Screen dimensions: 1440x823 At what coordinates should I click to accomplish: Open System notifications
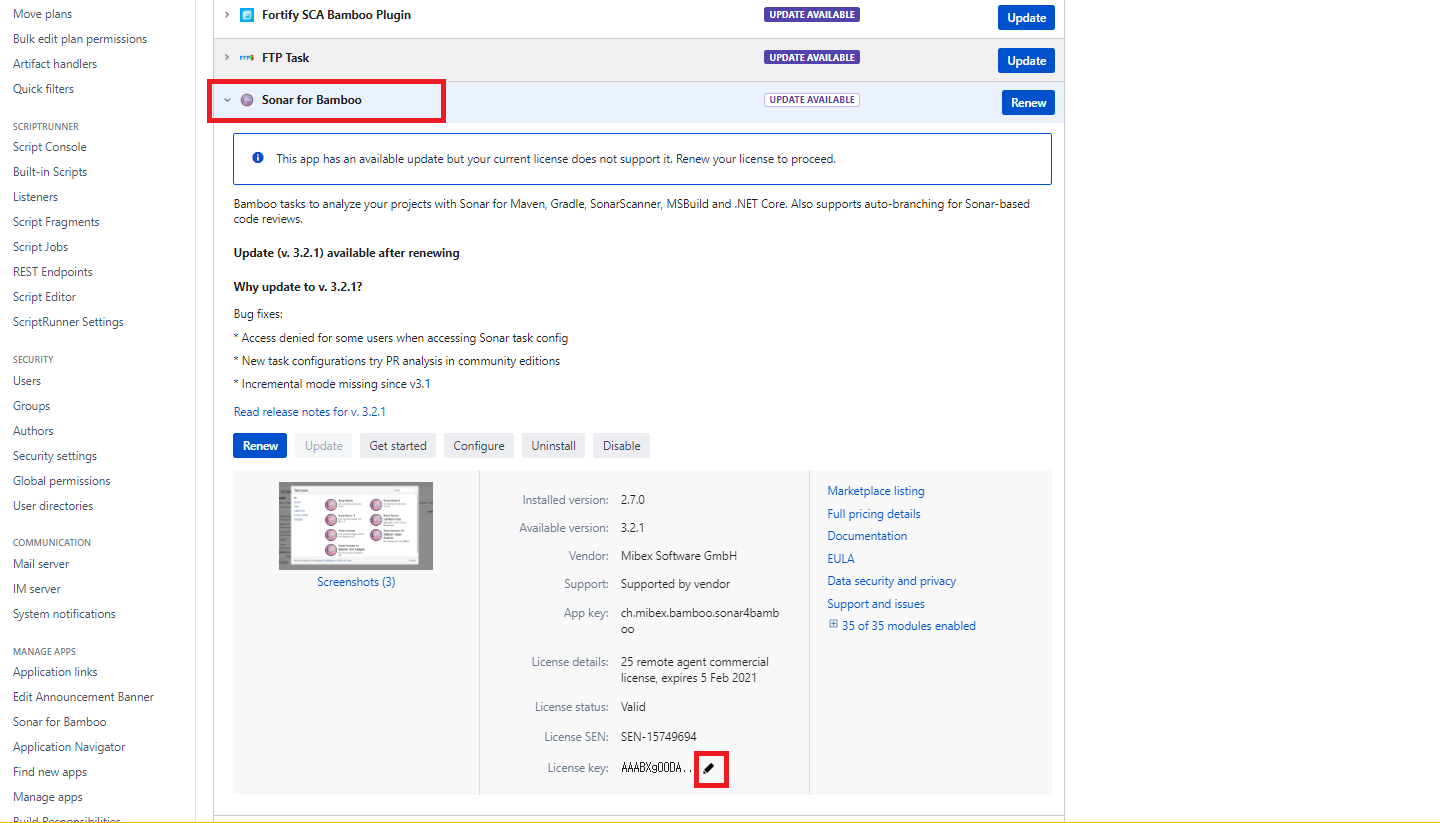pyautogui.click(x=64, y=614)
